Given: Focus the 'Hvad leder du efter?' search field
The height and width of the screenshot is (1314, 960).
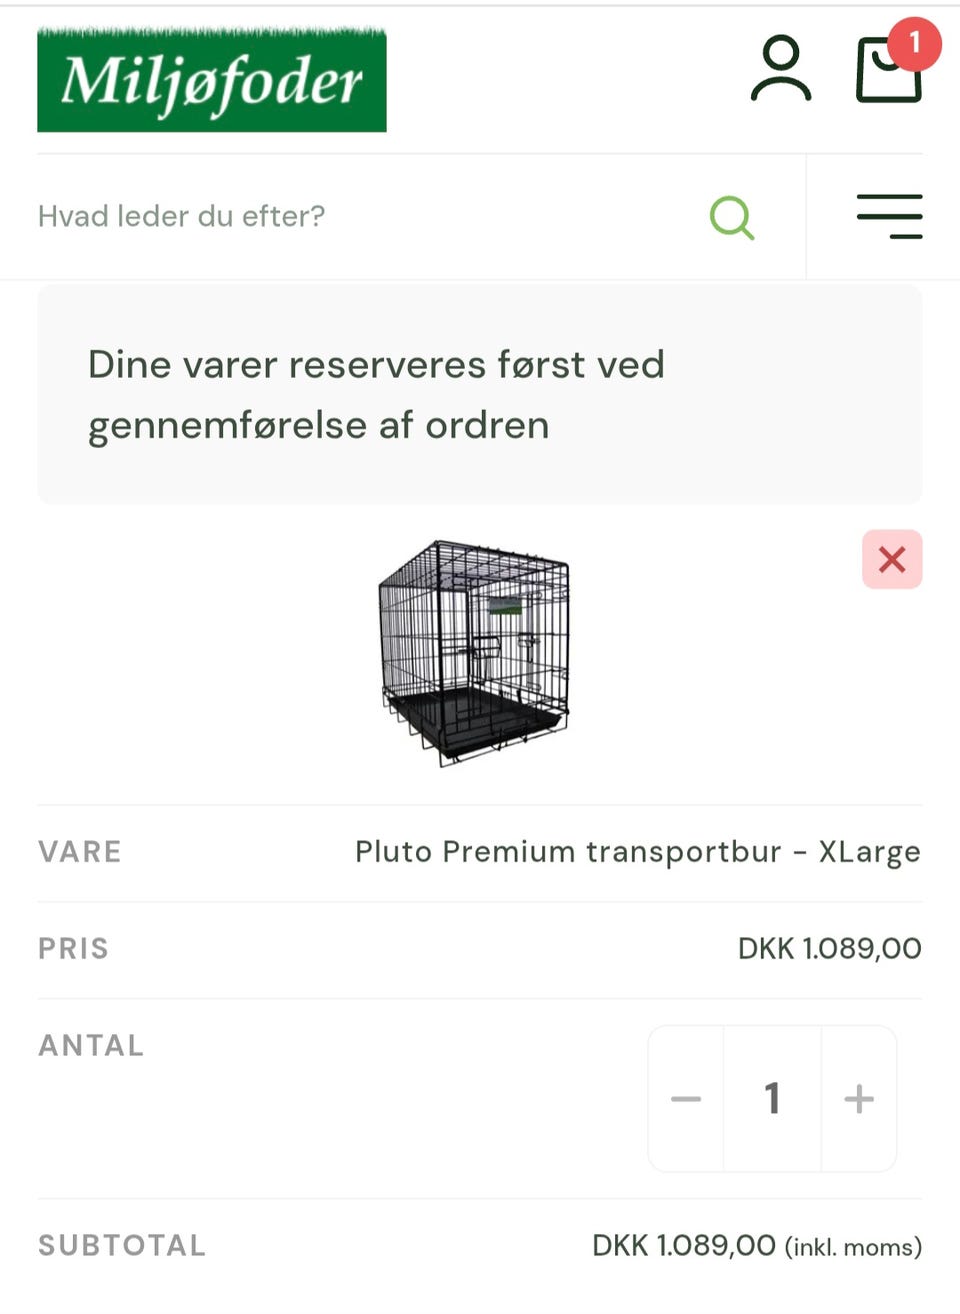Looking at the screenshot, I should (360, 217).
